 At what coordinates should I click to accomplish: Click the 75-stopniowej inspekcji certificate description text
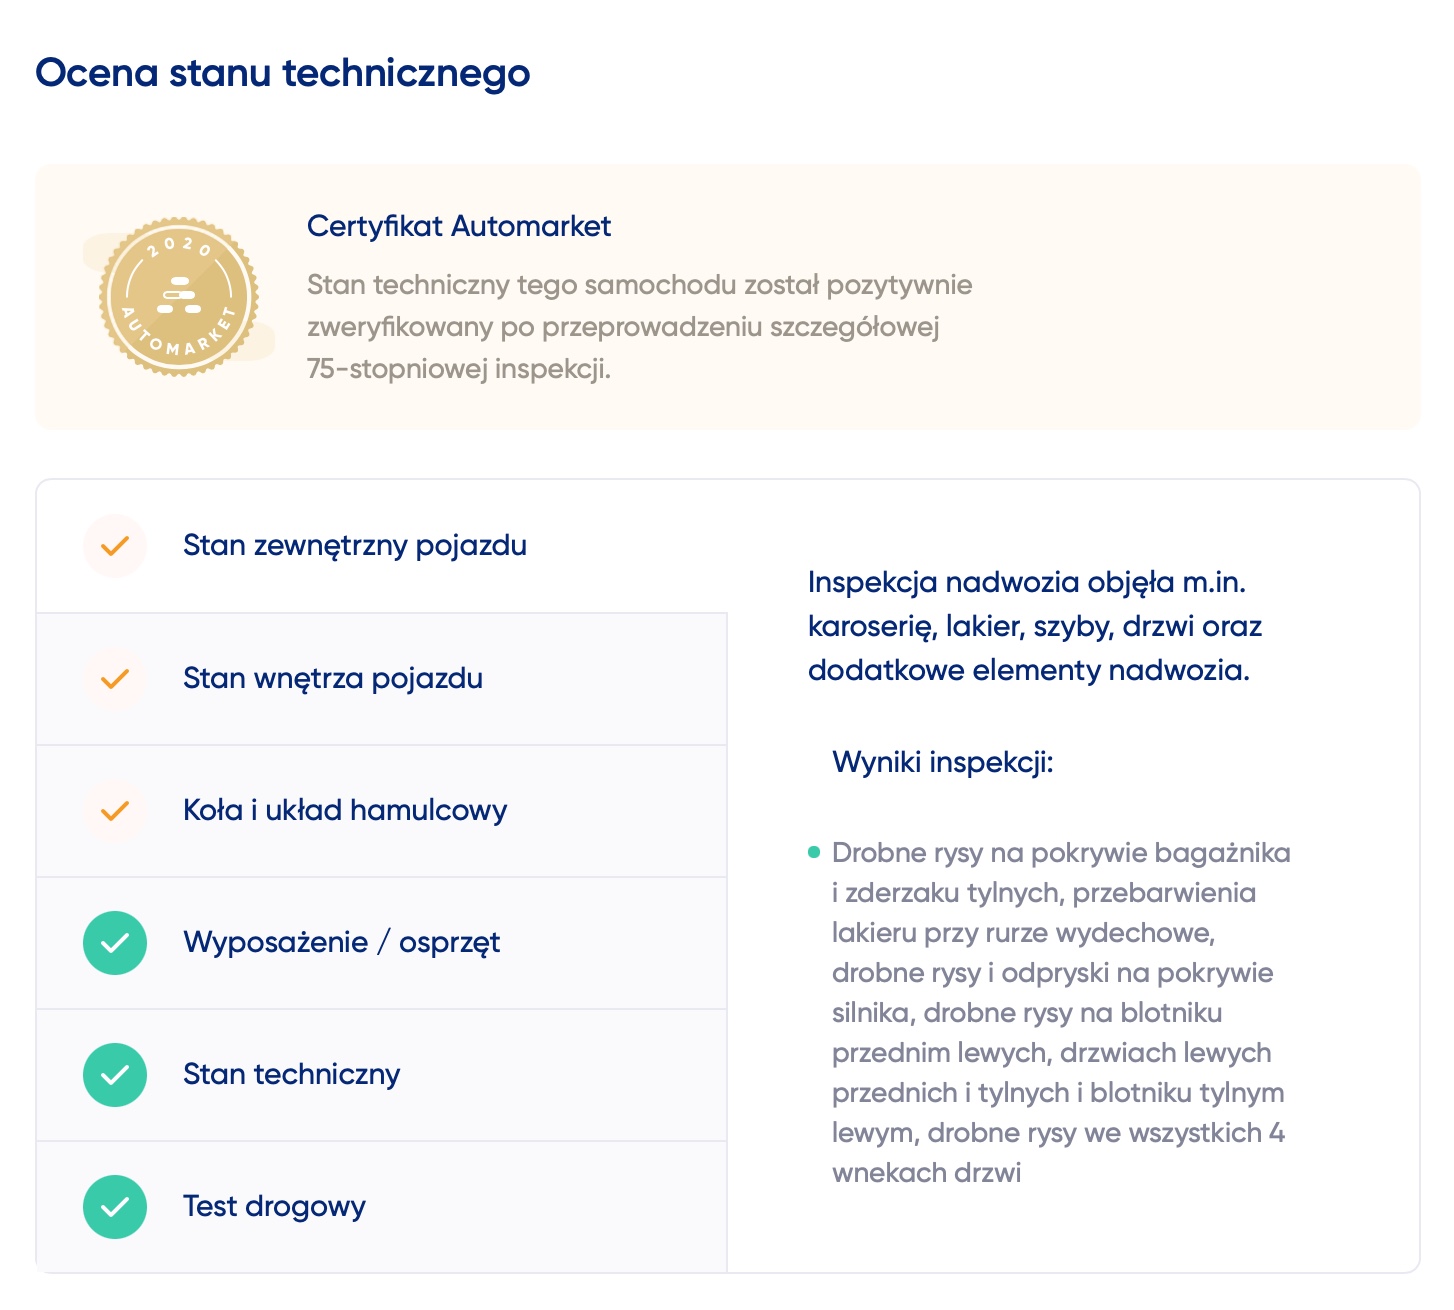640,327
